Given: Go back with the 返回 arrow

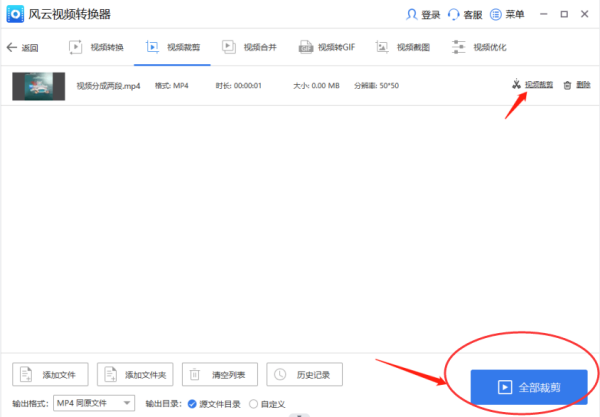Looking at the screenshot, I should point(22,47).
